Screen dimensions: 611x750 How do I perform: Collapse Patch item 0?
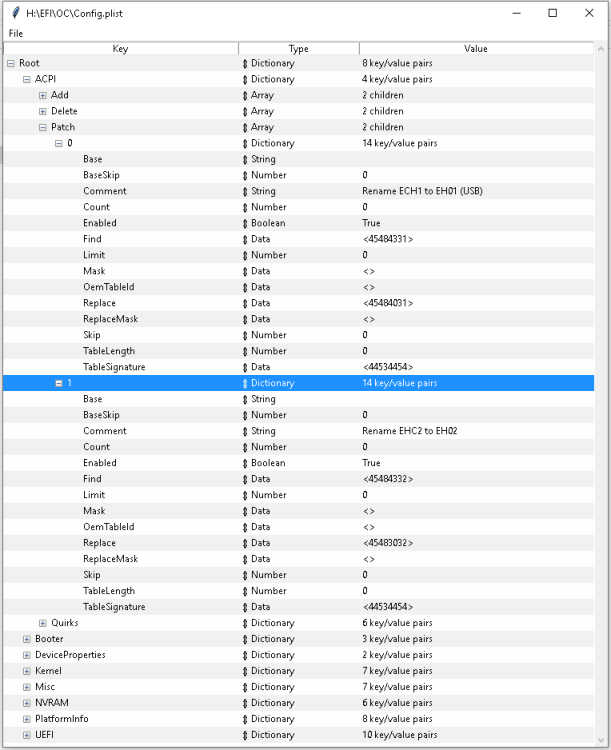(x=59, y=143)
